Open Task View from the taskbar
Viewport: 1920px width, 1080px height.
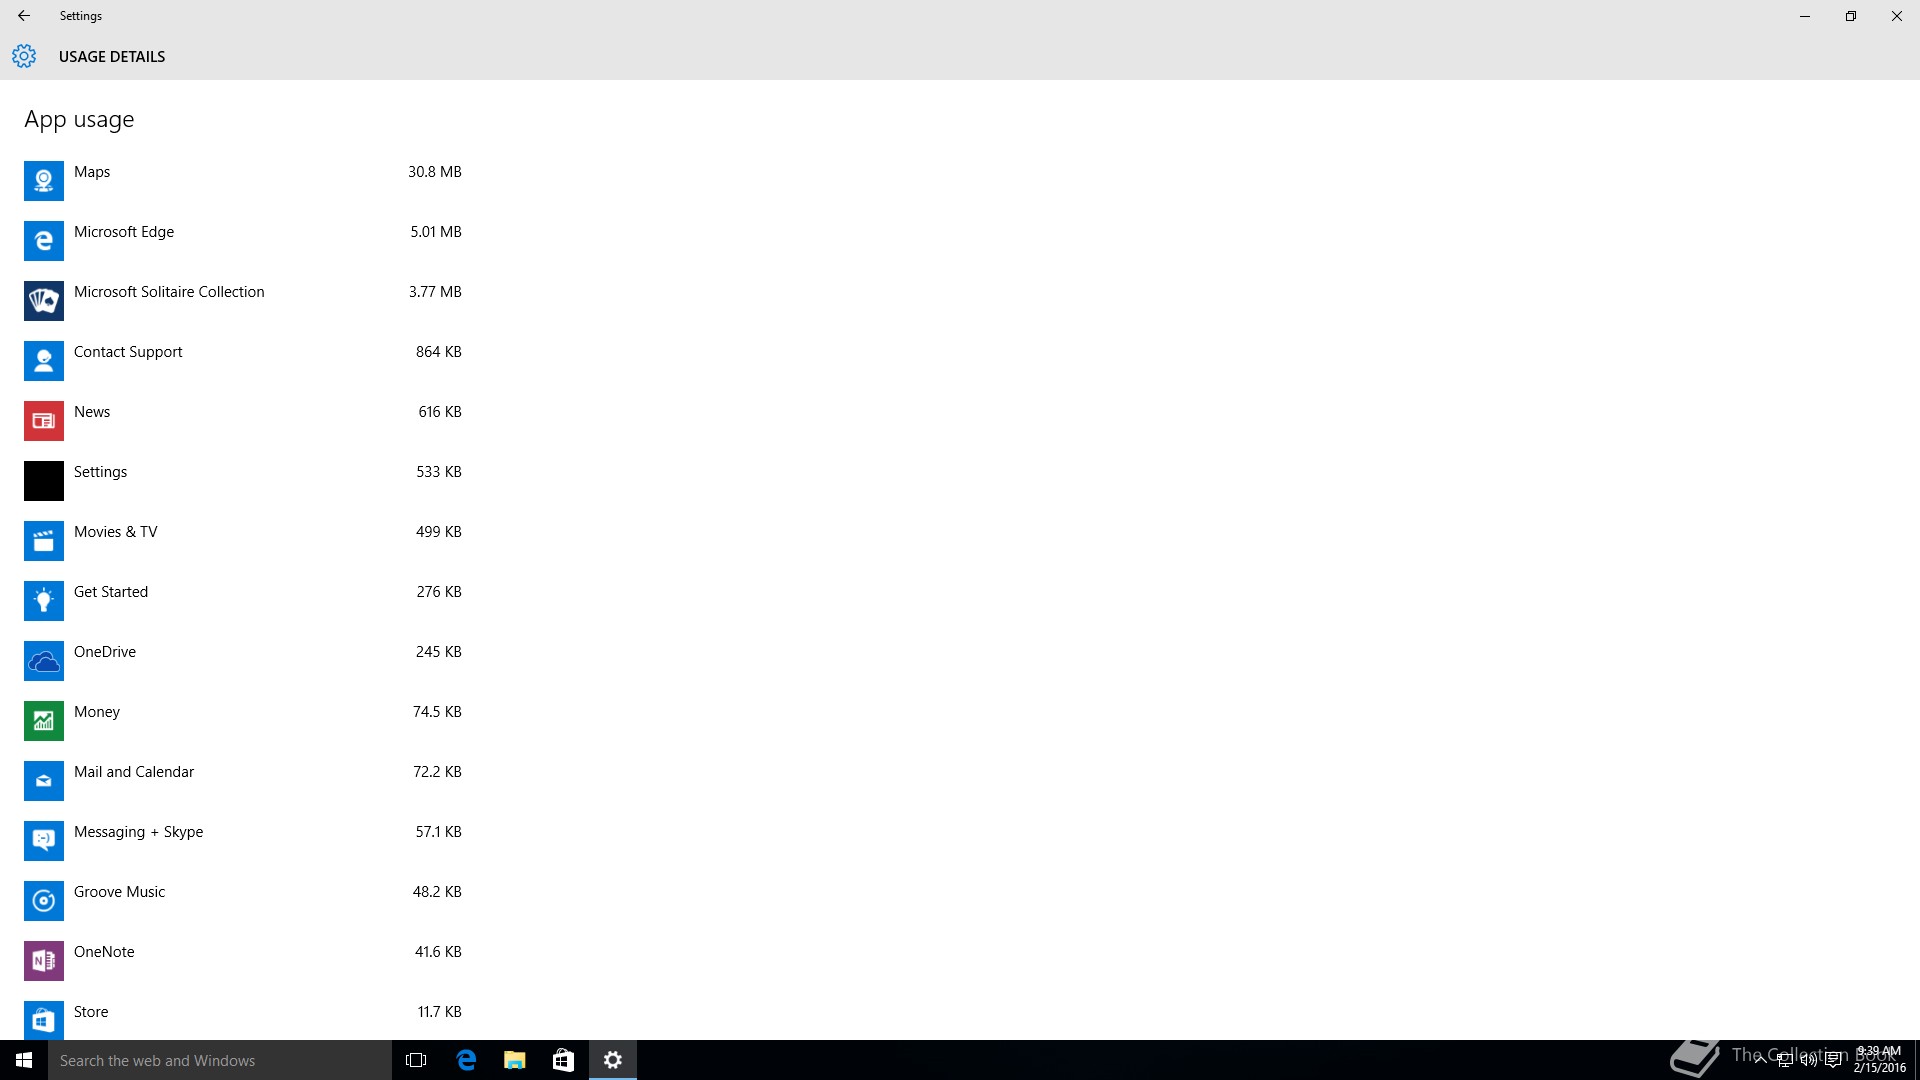(416, 1060)
